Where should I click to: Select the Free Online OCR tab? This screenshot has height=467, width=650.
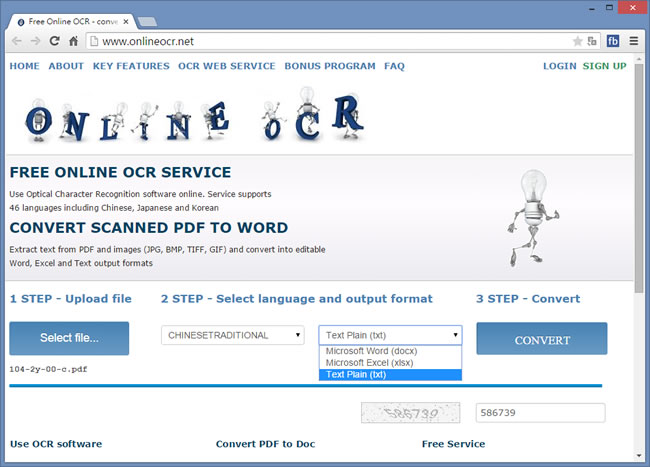click(70, 22)
